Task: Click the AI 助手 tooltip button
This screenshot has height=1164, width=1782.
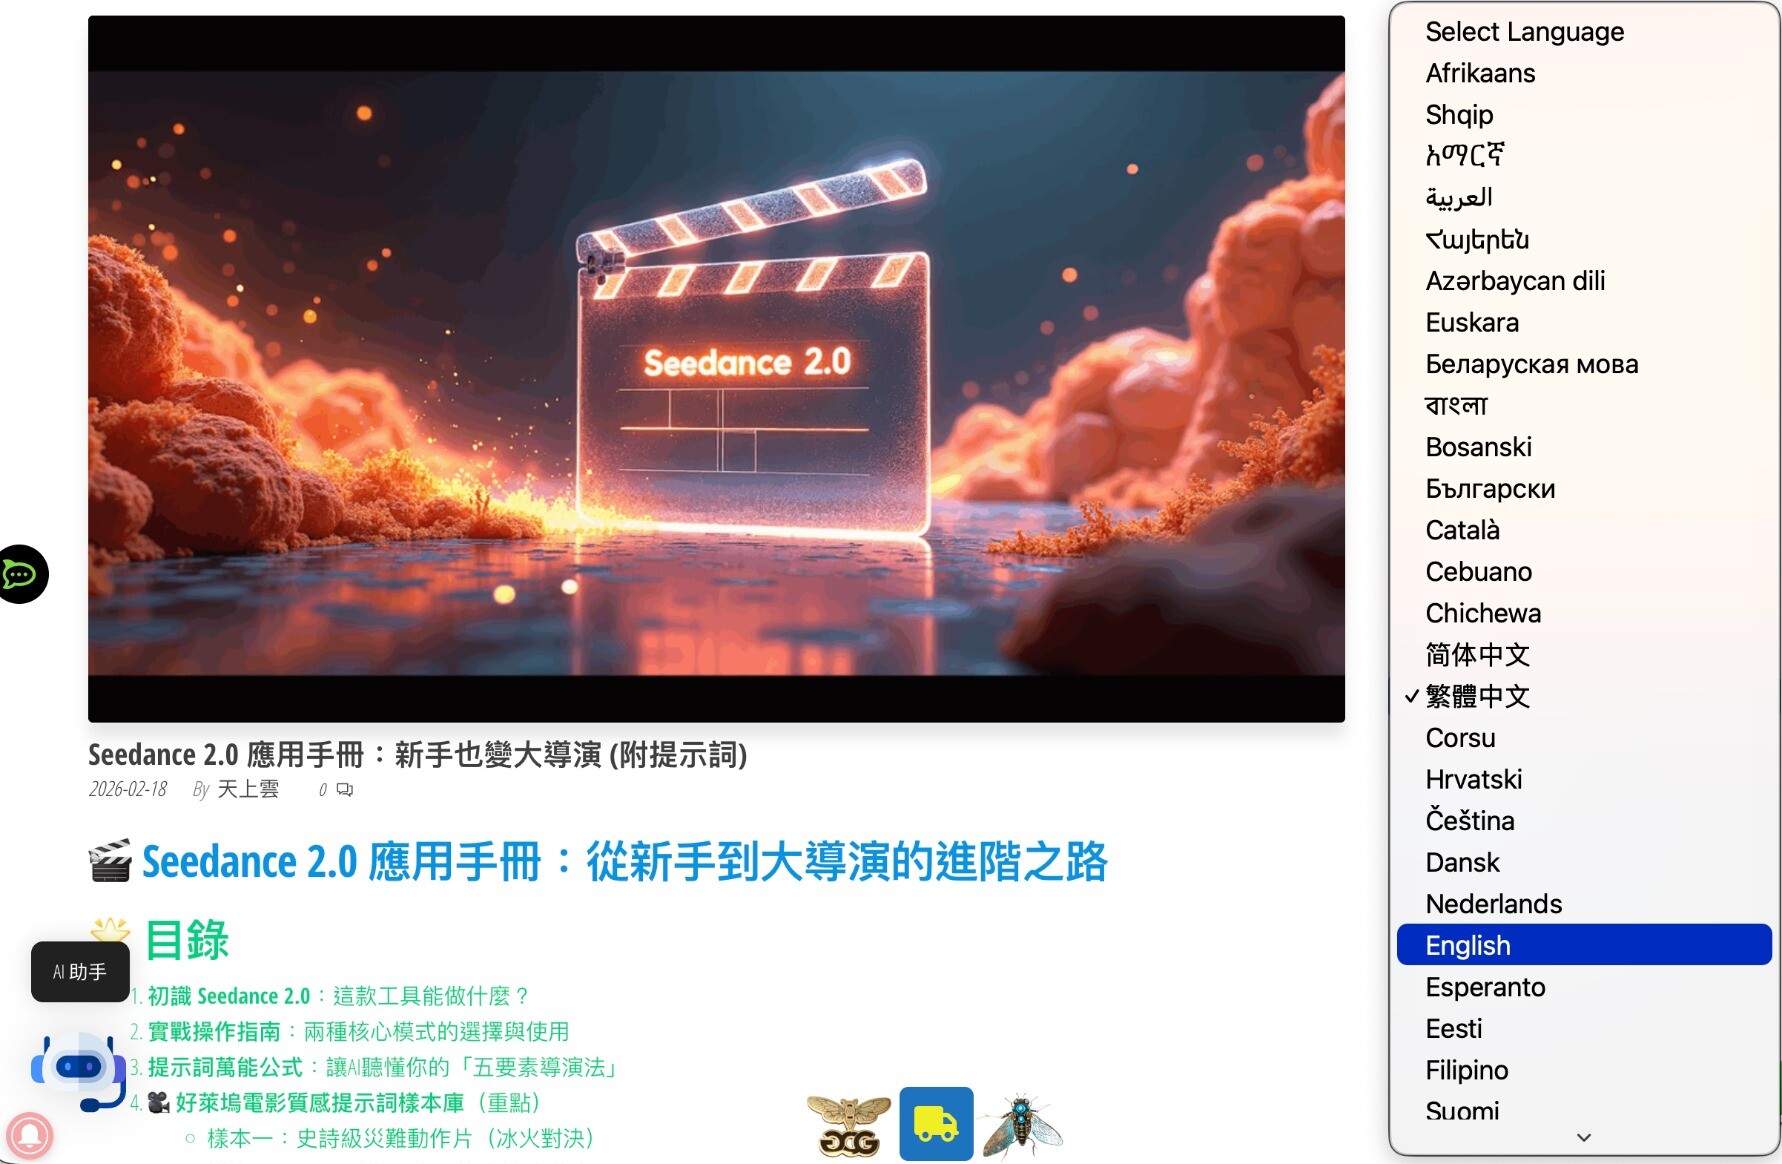Action: click(80, 972)
